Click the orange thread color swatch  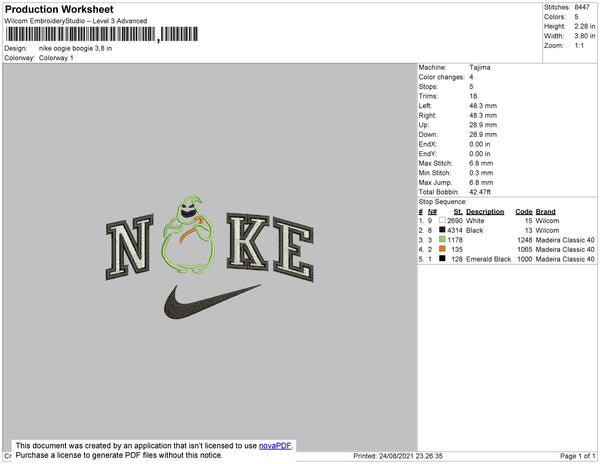[442, 249]
